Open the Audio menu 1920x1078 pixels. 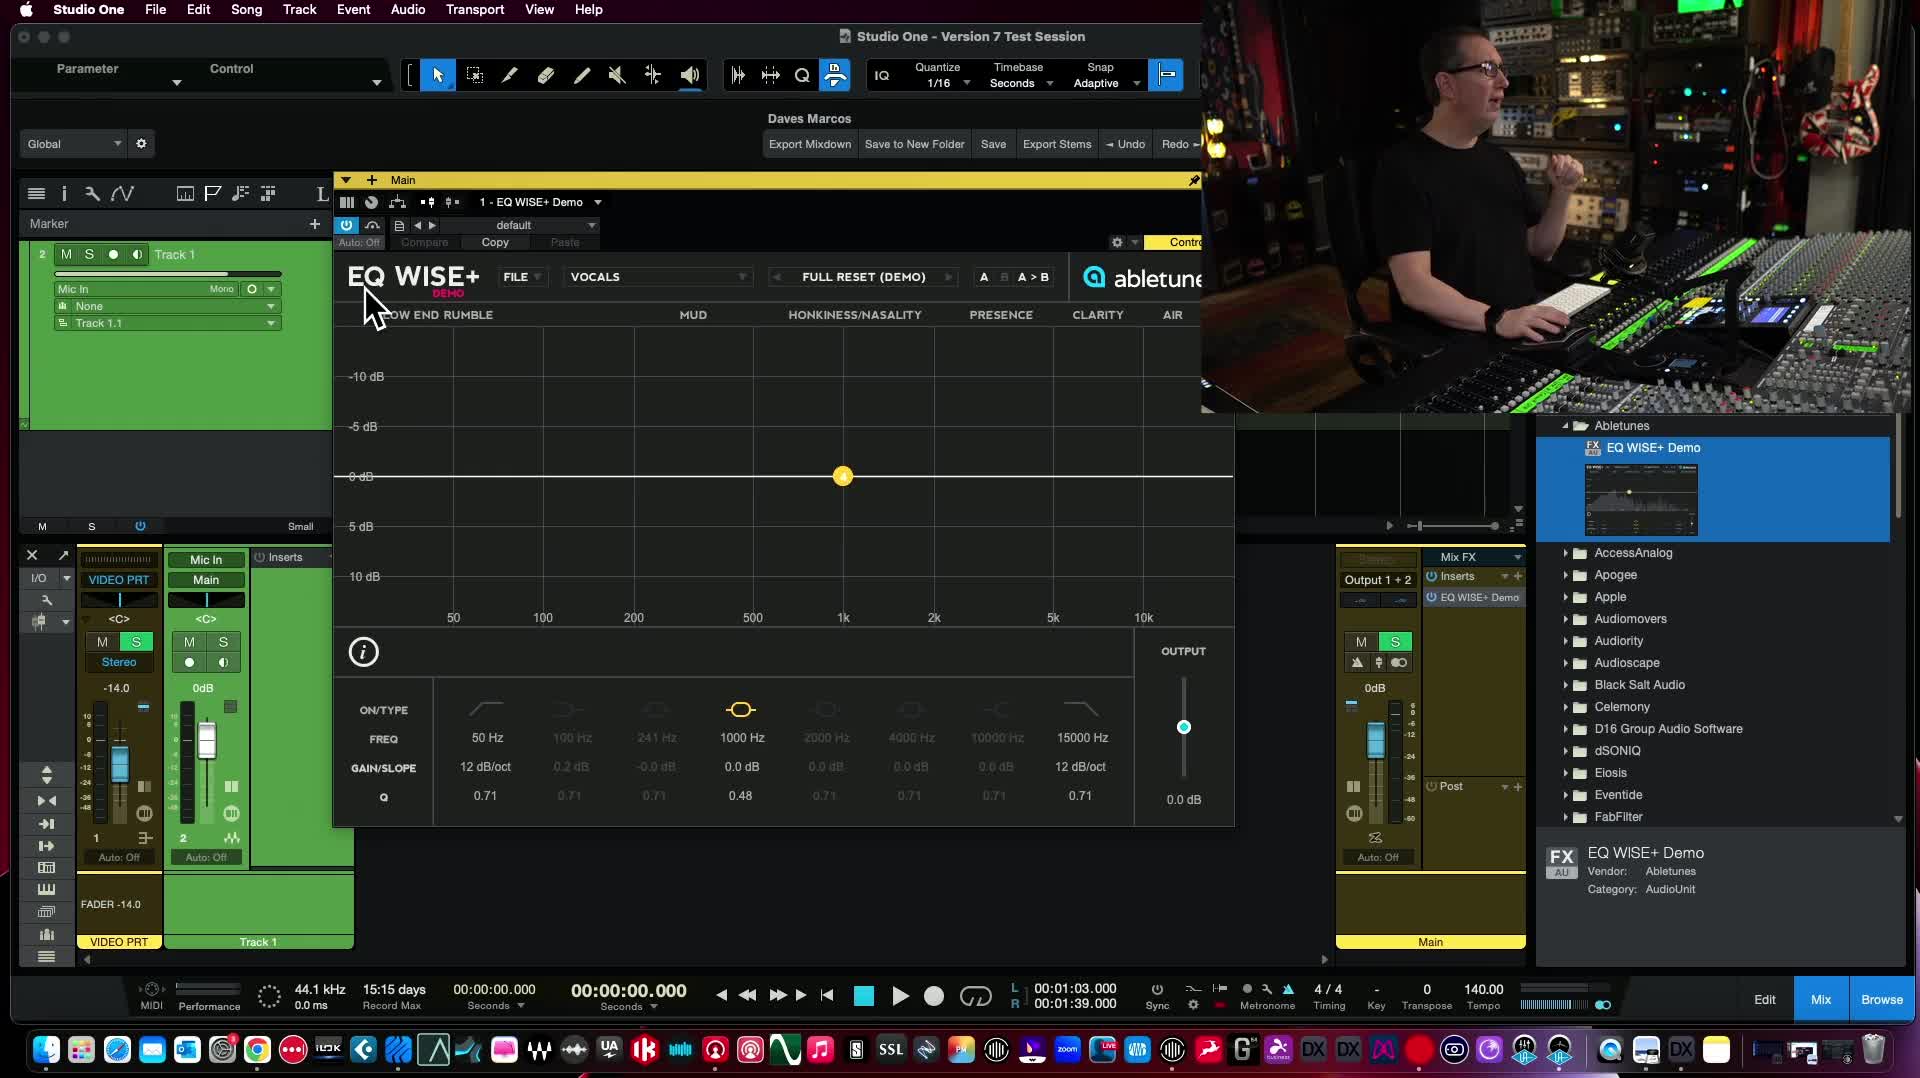408,9
